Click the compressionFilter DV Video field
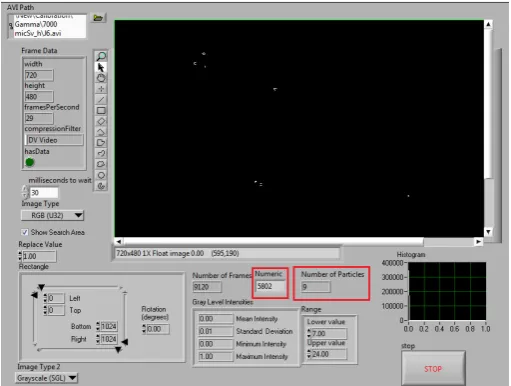511x386 pixels. tap(54, 140)
